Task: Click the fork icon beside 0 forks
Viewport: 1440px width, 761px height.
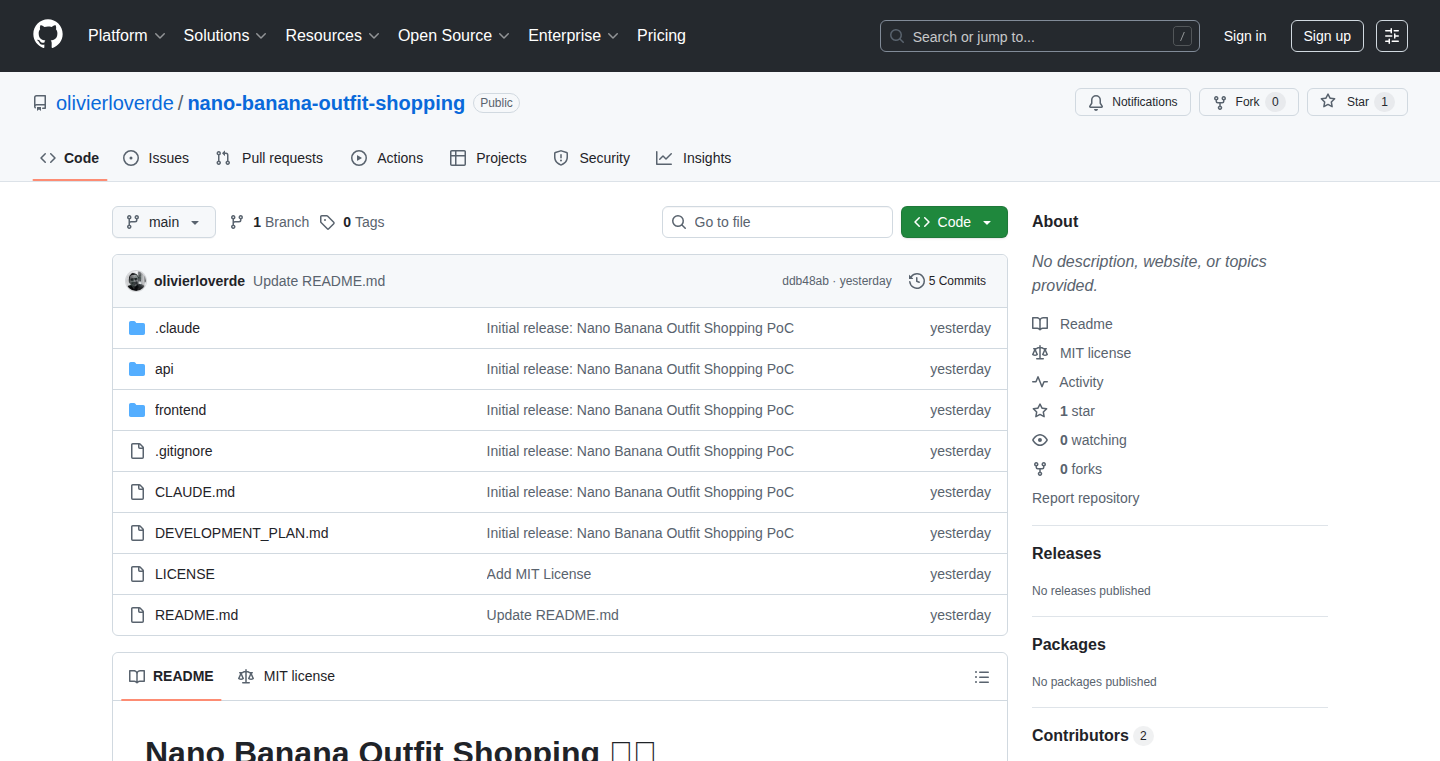Action: (1040, 469)
